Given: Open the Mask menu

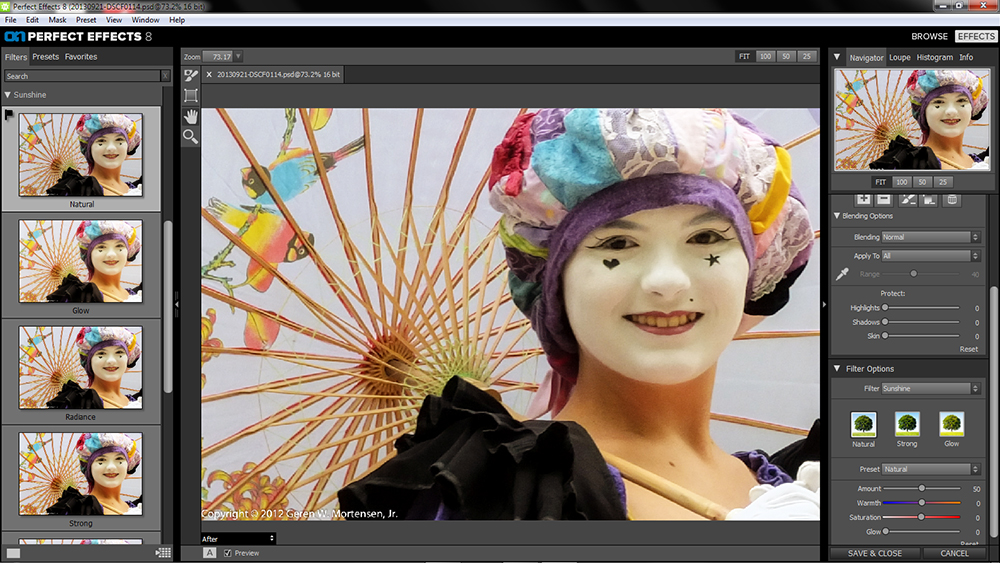Looking at the screenshot, I should tap(57, 20).
